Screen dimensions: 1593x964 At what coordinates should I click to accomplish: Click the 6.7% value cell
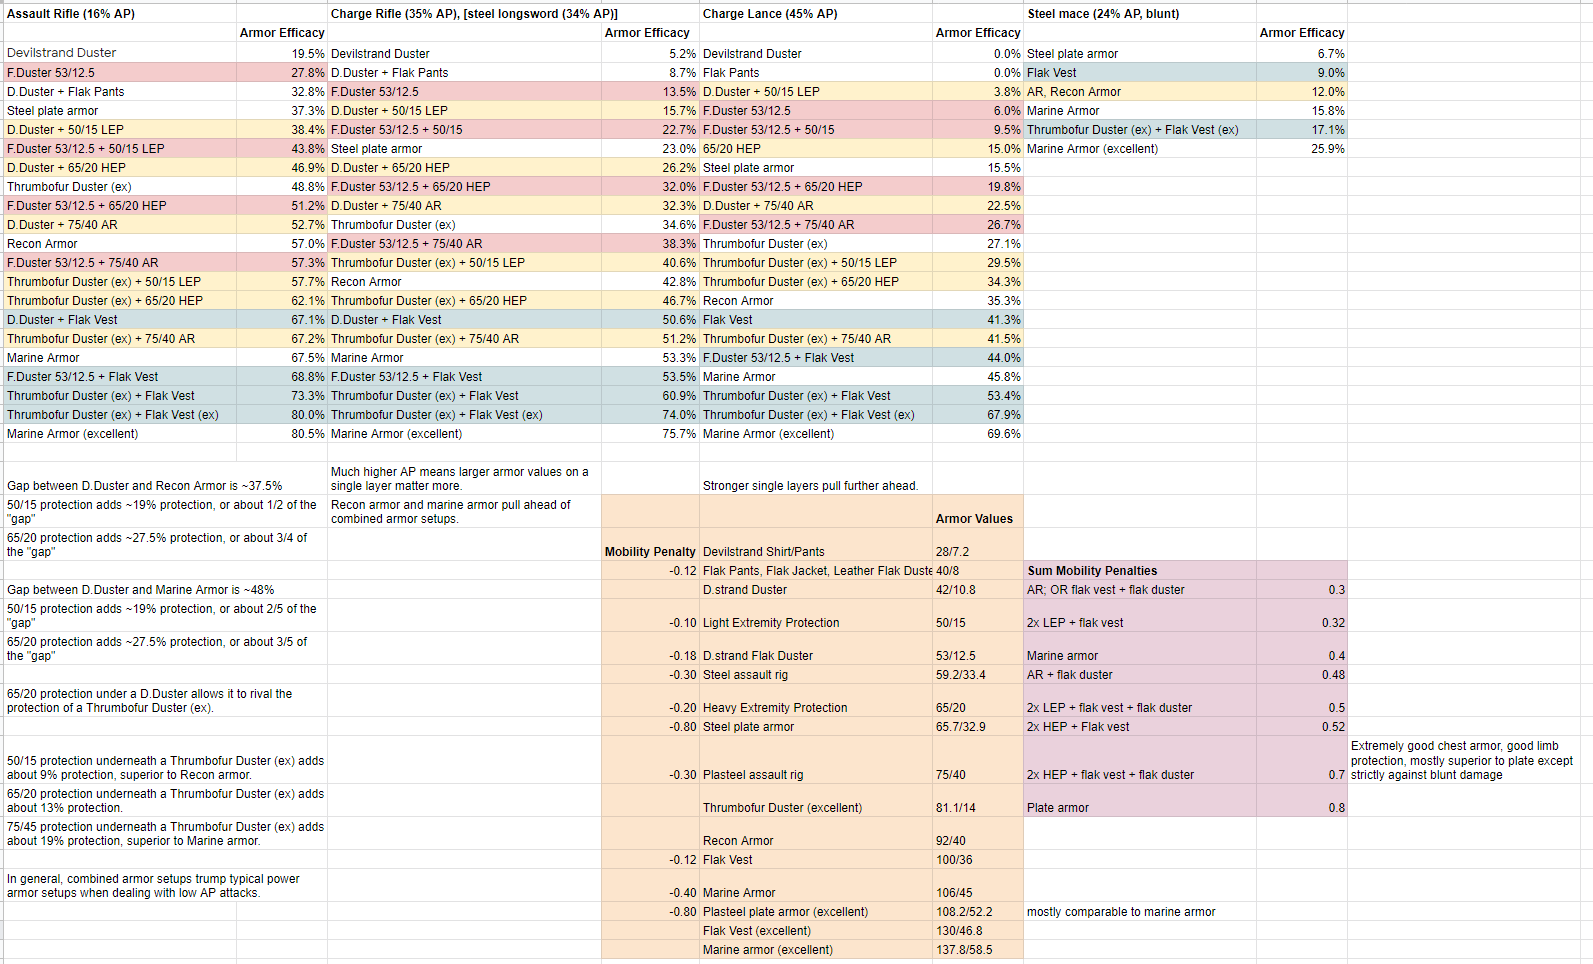(x=1302, y=54)
